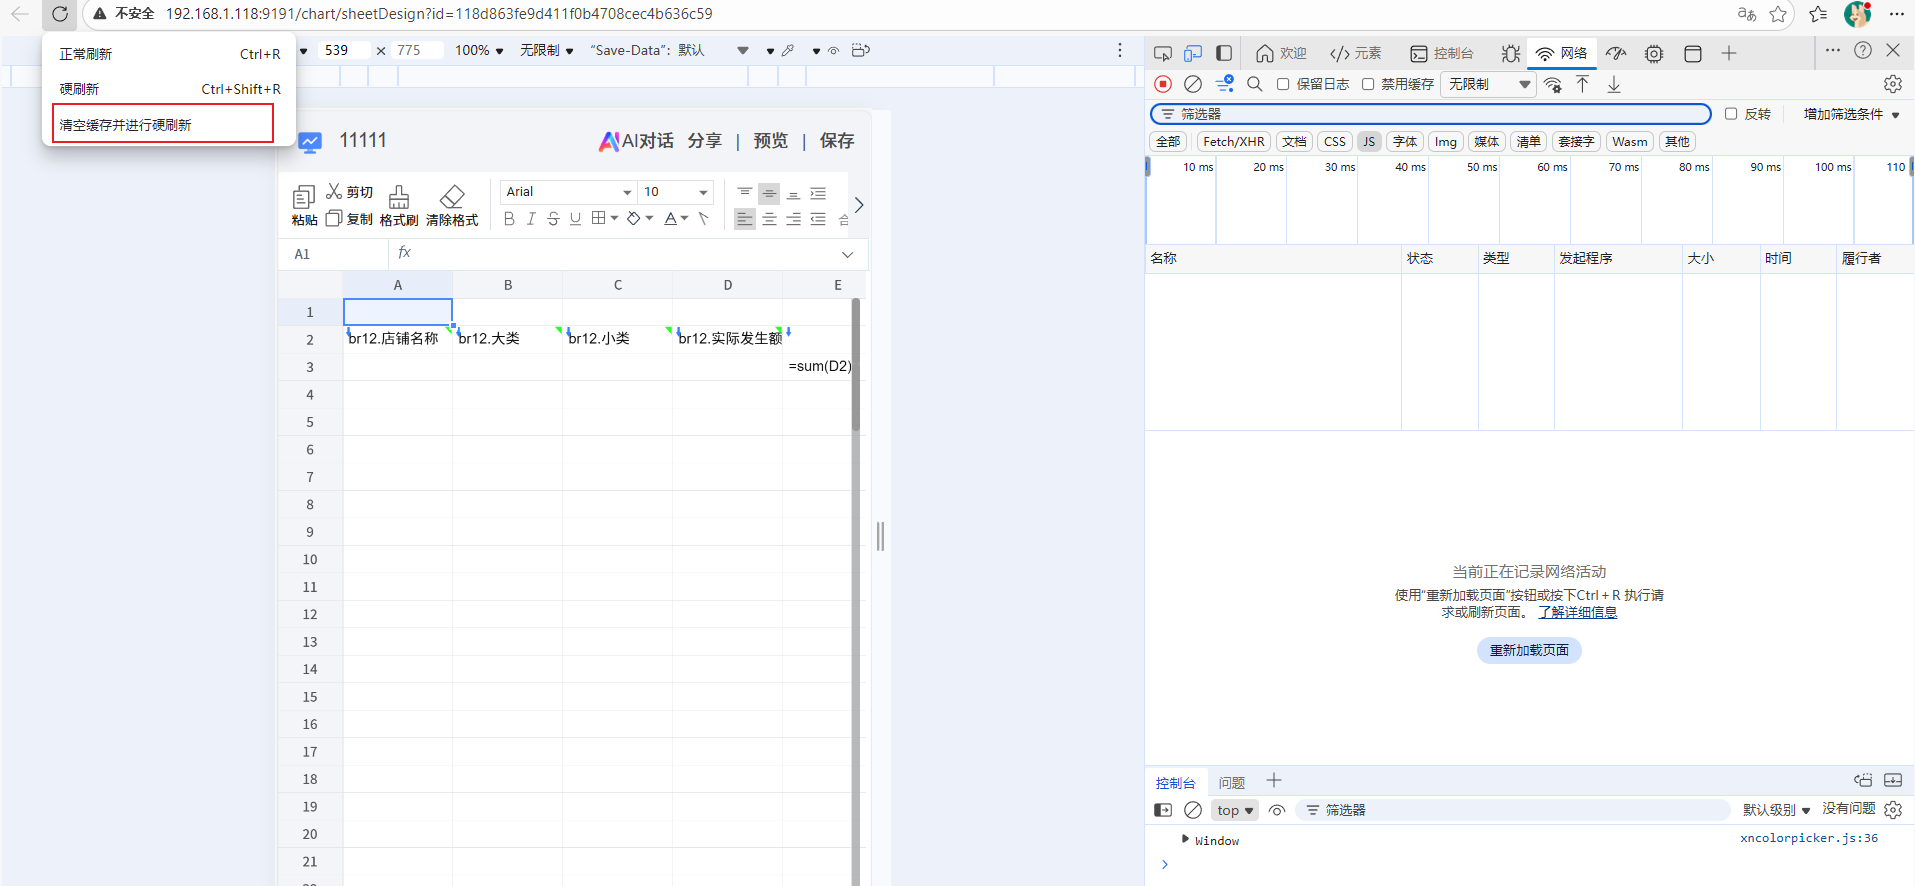The width and height of the screenshot is (1915, 886).
Task: Apply strikethrough to the cell text
Action: click(x=553, y=219)
